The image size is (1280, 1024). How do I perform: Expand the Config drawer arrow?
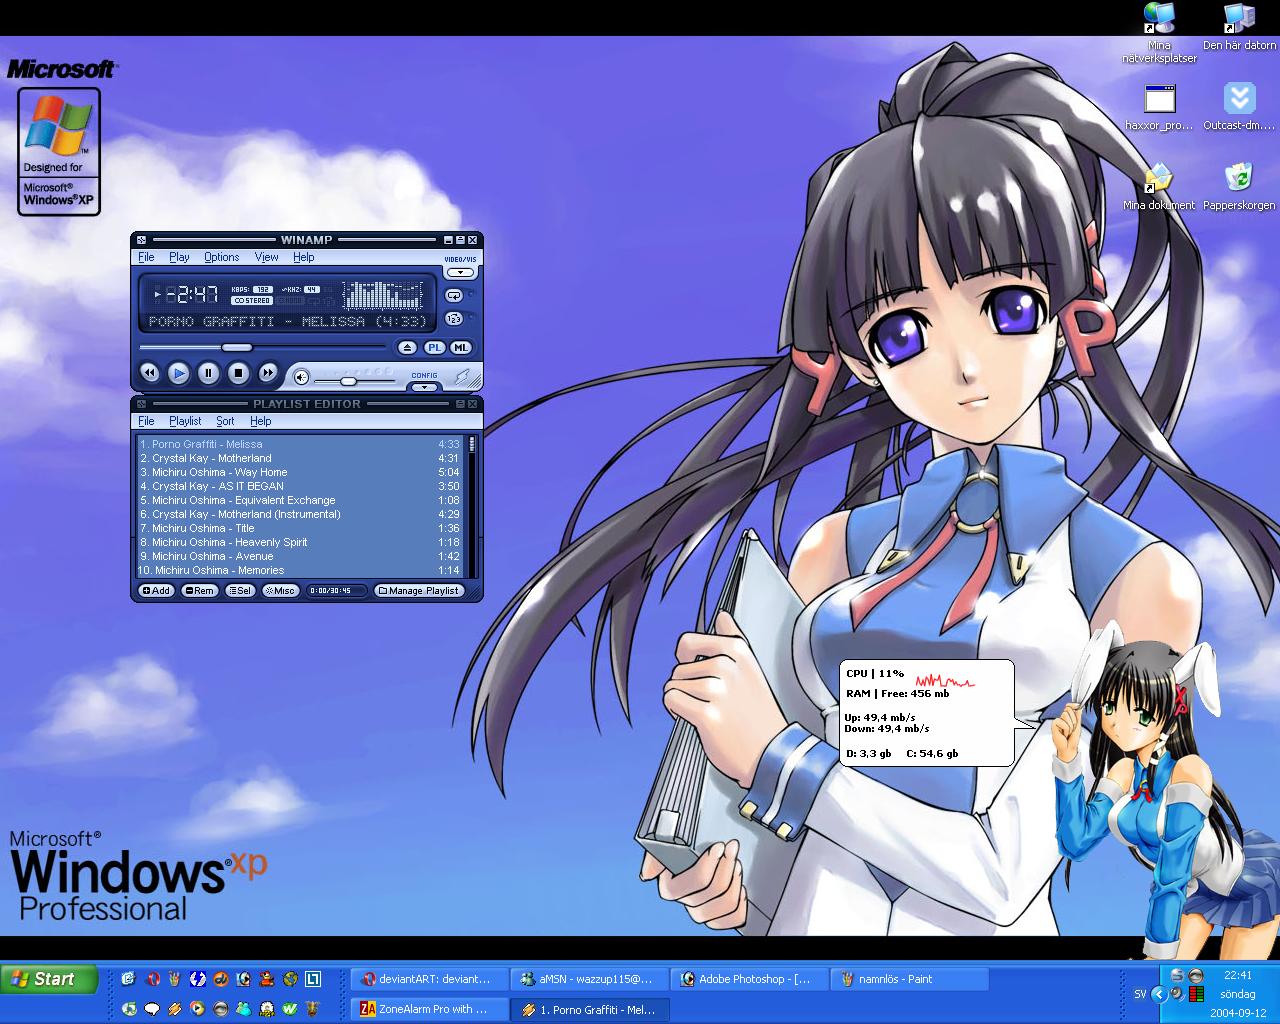(424, 386)
